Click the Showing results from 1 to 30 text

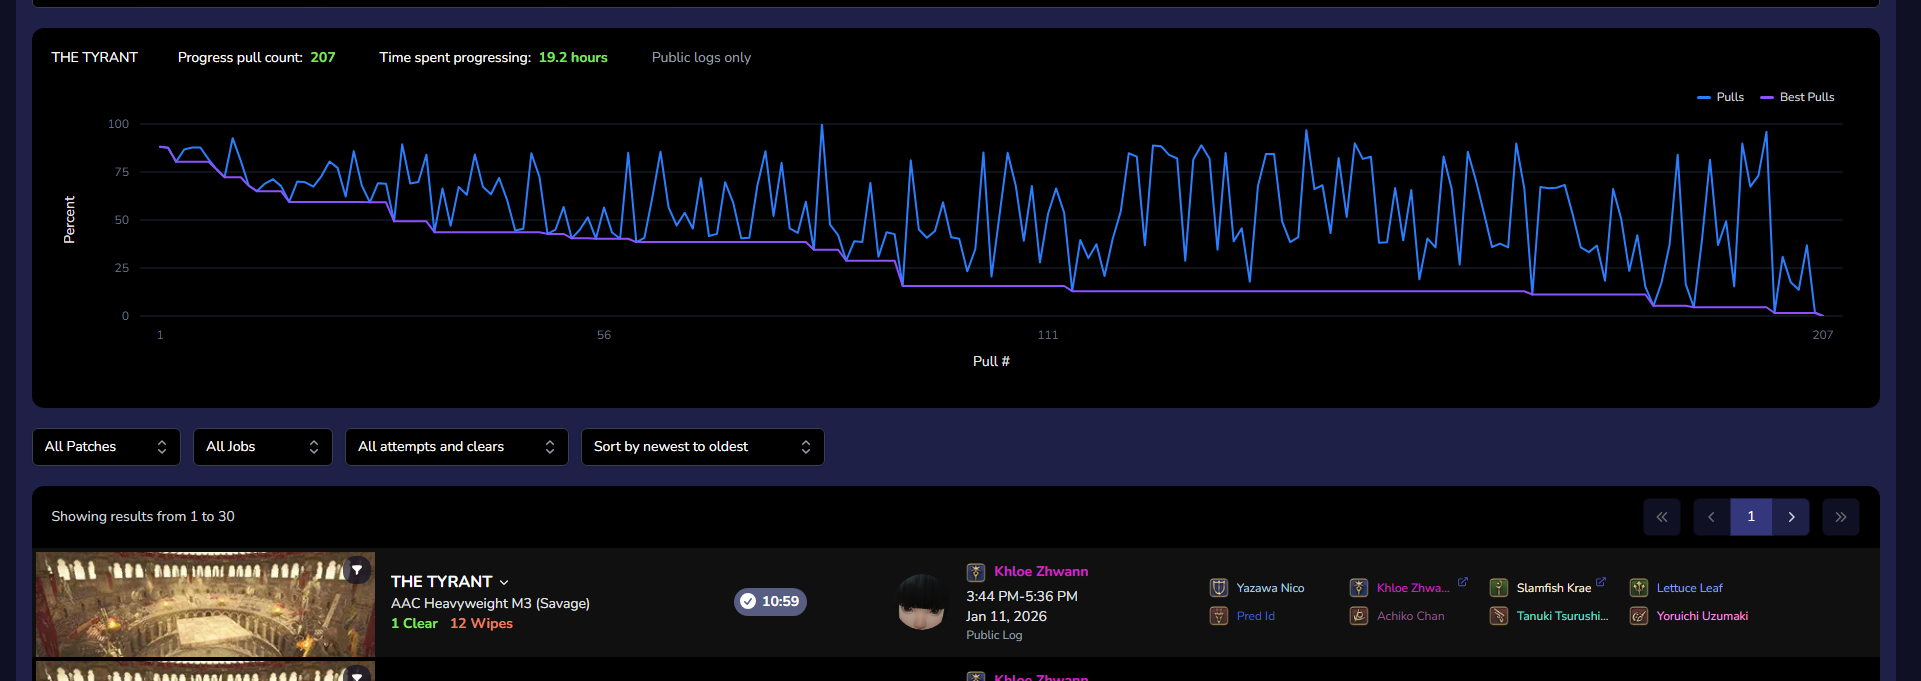[143, 516]
